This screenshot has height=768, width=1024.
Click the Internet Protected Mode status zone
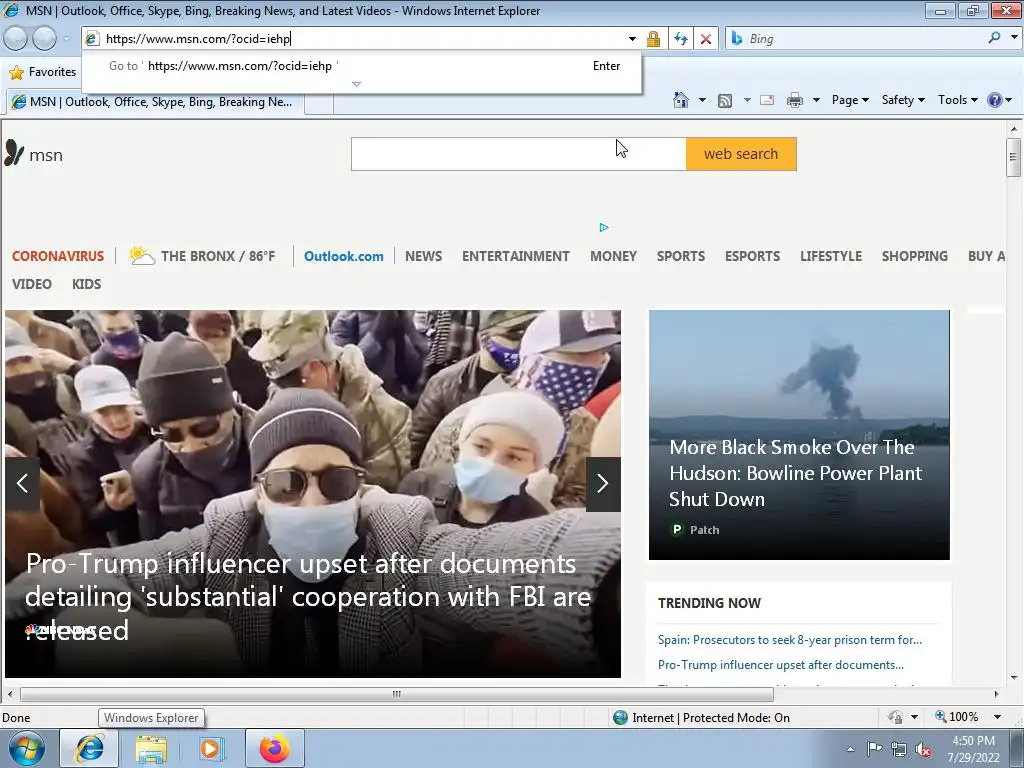(x=701, y=718)
